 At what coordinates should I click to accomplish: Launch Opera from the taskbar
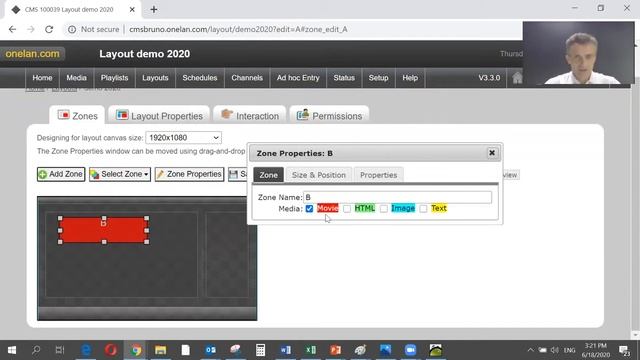pyautogui.click(x=111, y=350)
